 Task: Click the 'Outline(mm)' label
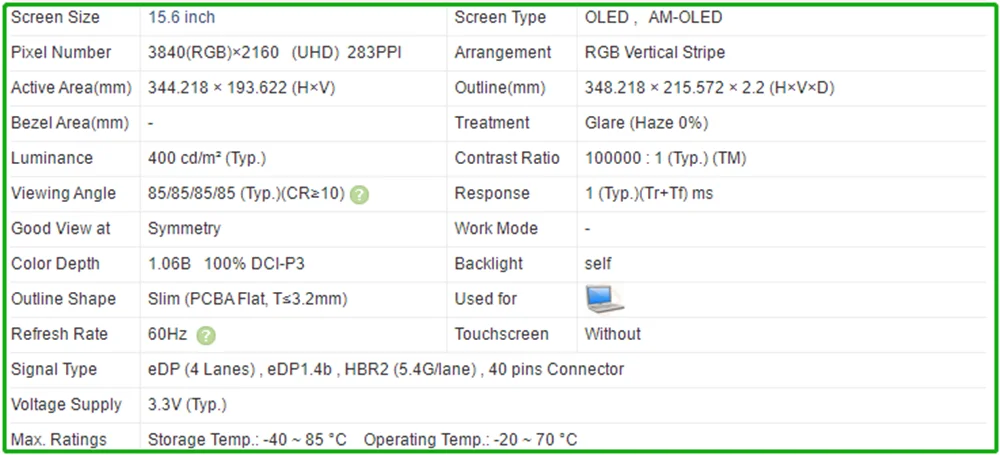pos(500,88)
